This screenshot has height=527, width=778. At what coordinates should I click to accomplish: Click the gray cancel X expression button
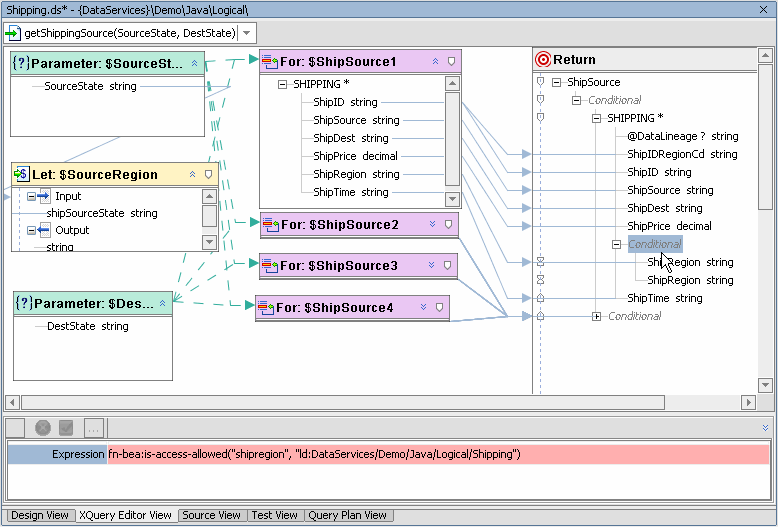43,428
